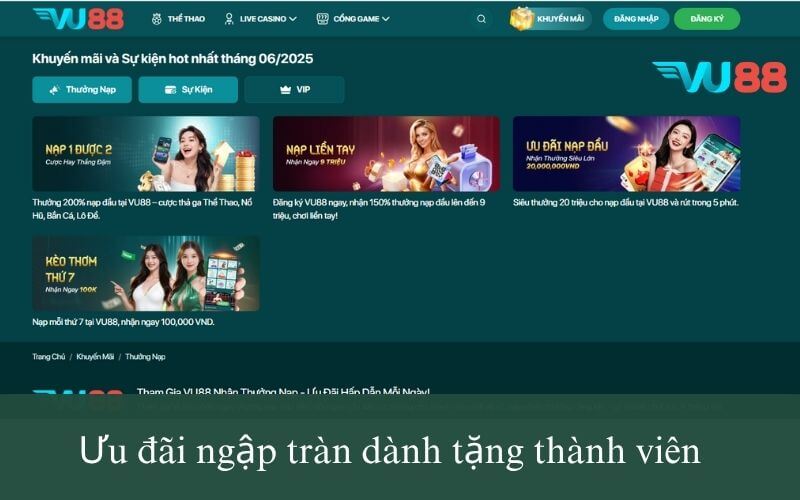Go to Trang Chủ in breadcrumb
Viewport: 800px width, 500px height.
49,357
